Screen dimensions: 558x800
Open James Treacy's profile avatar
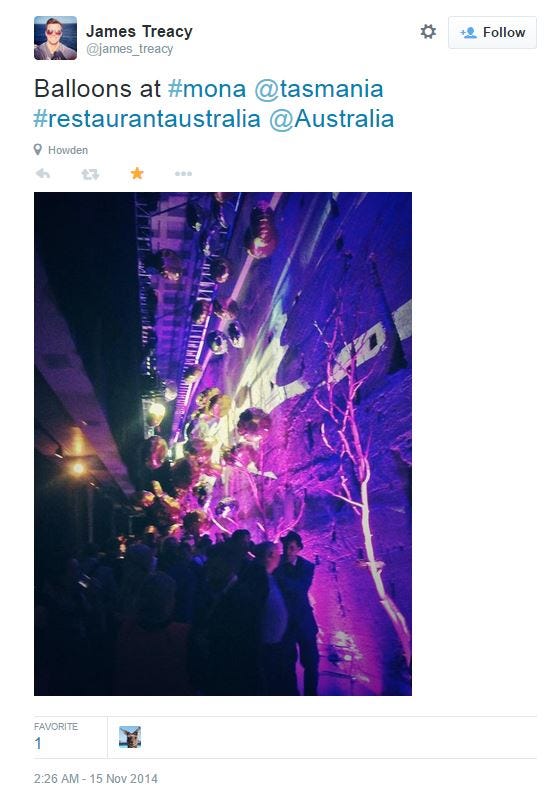click(56, 38)
